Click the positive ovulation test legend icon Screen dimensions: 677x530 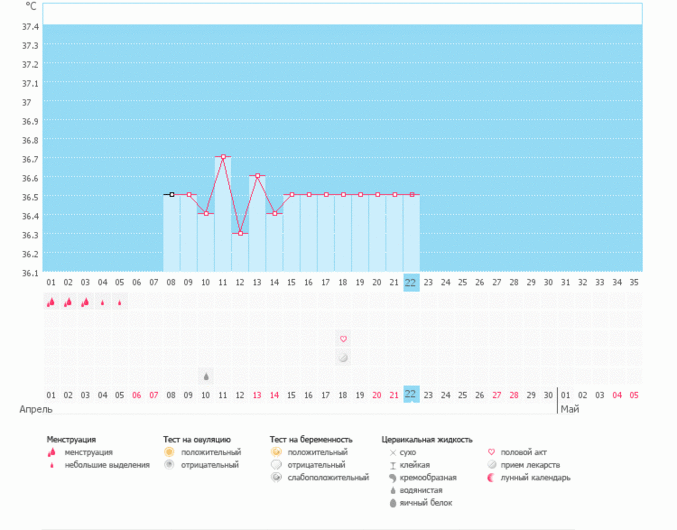coord(169,452)
